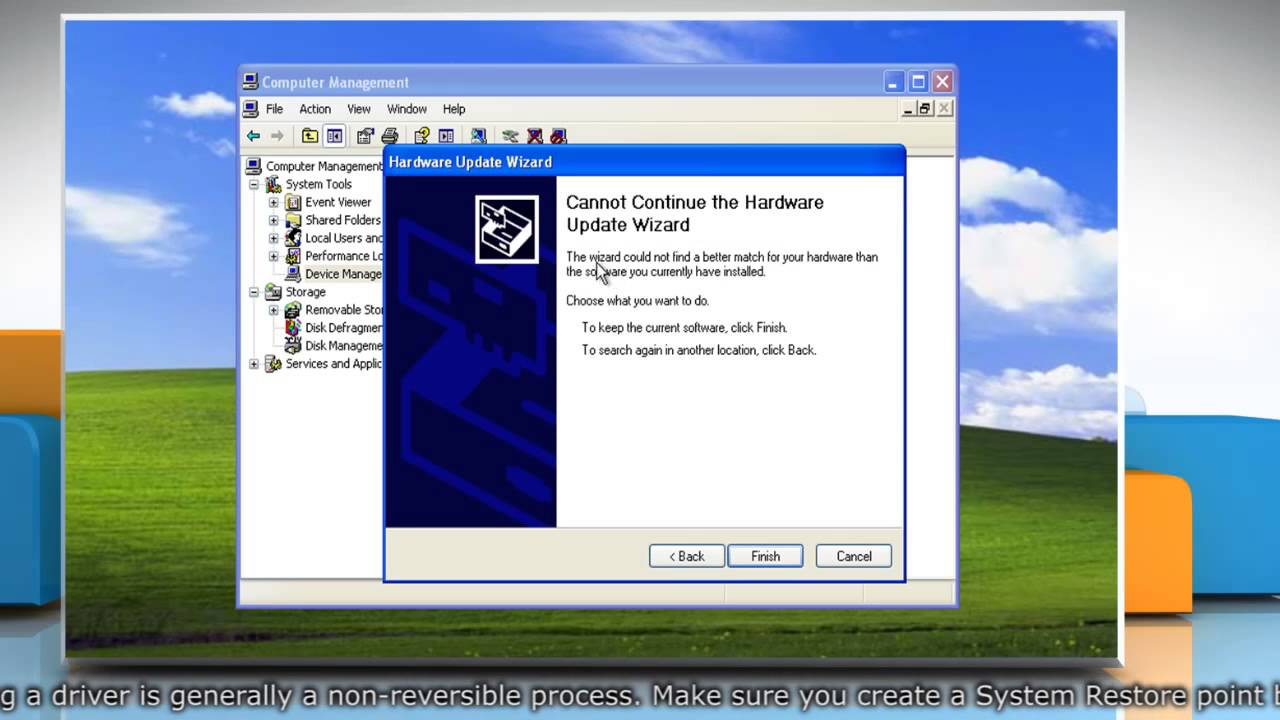
Task: Expand the Shared Folders branch
Action: (x=274, y=220)
